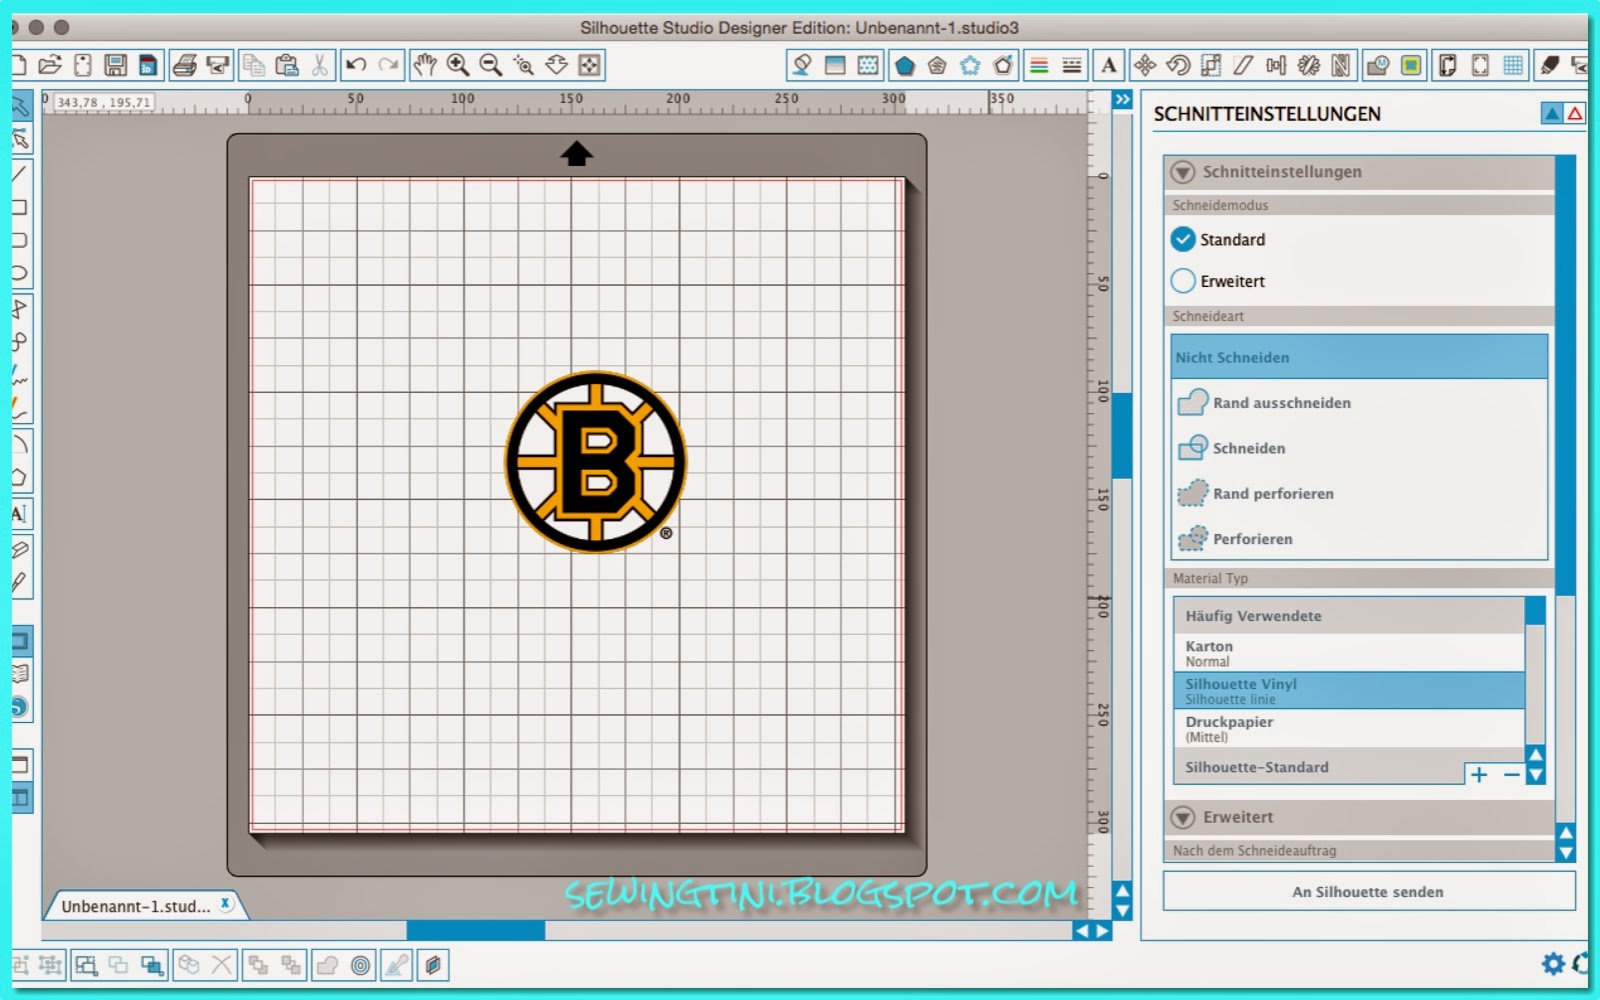The width and height of the screenshot is (1600, 1000).
Task: Switch to Unbenannt-1.stud... document tab
Action: coord(136,906)
